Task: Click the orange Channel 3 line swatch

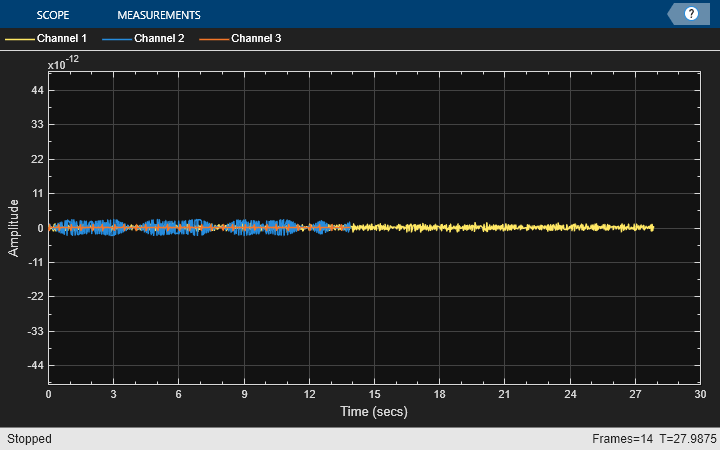Action: [x=213, y=39]
